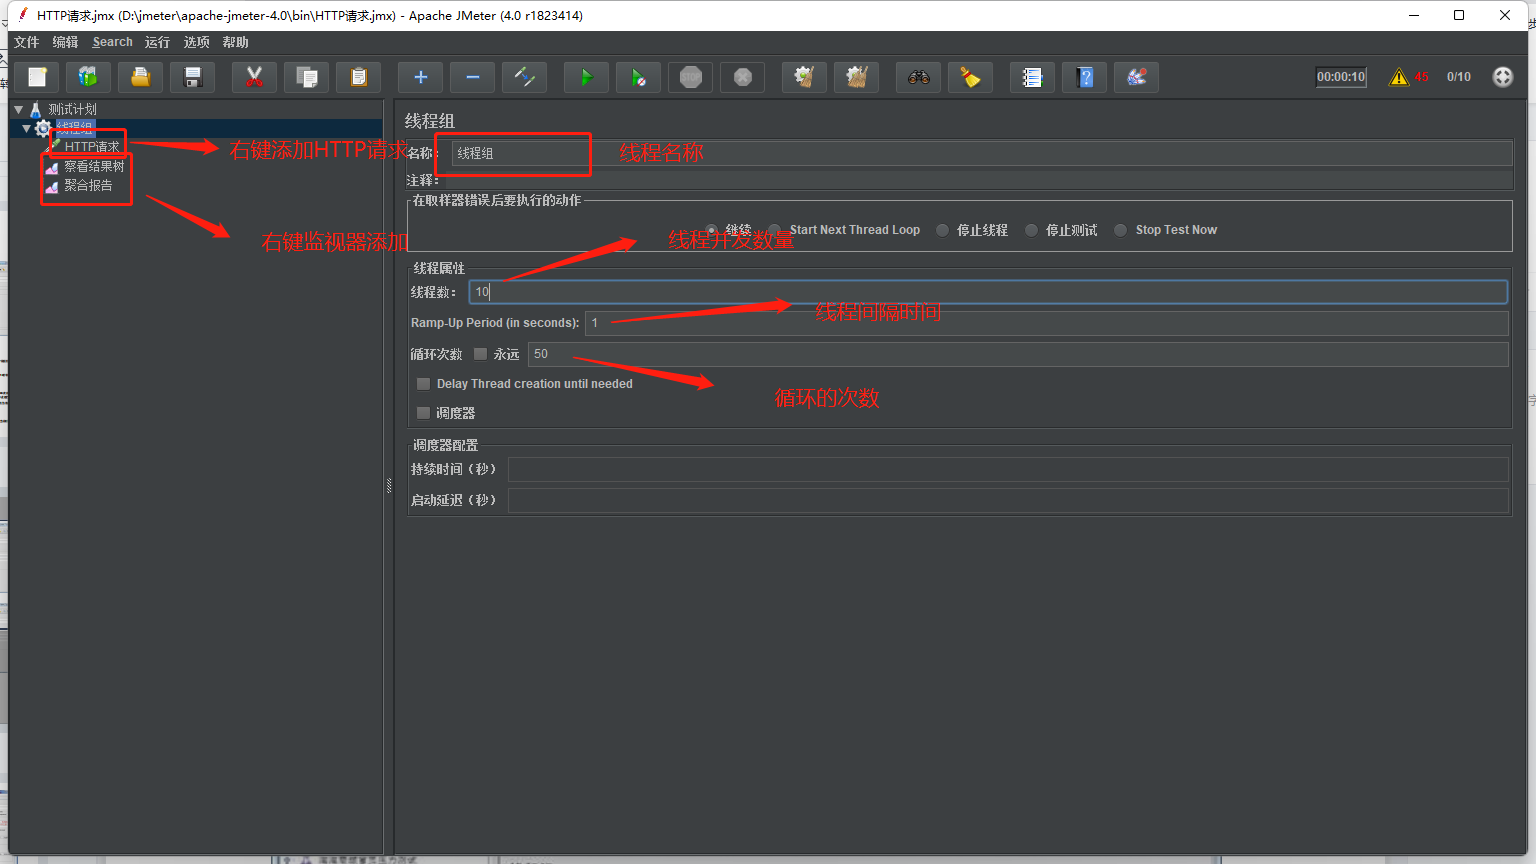Enable Delay Thread creation until needed
The image size is (1536, 864).
(x=423, y=384)
